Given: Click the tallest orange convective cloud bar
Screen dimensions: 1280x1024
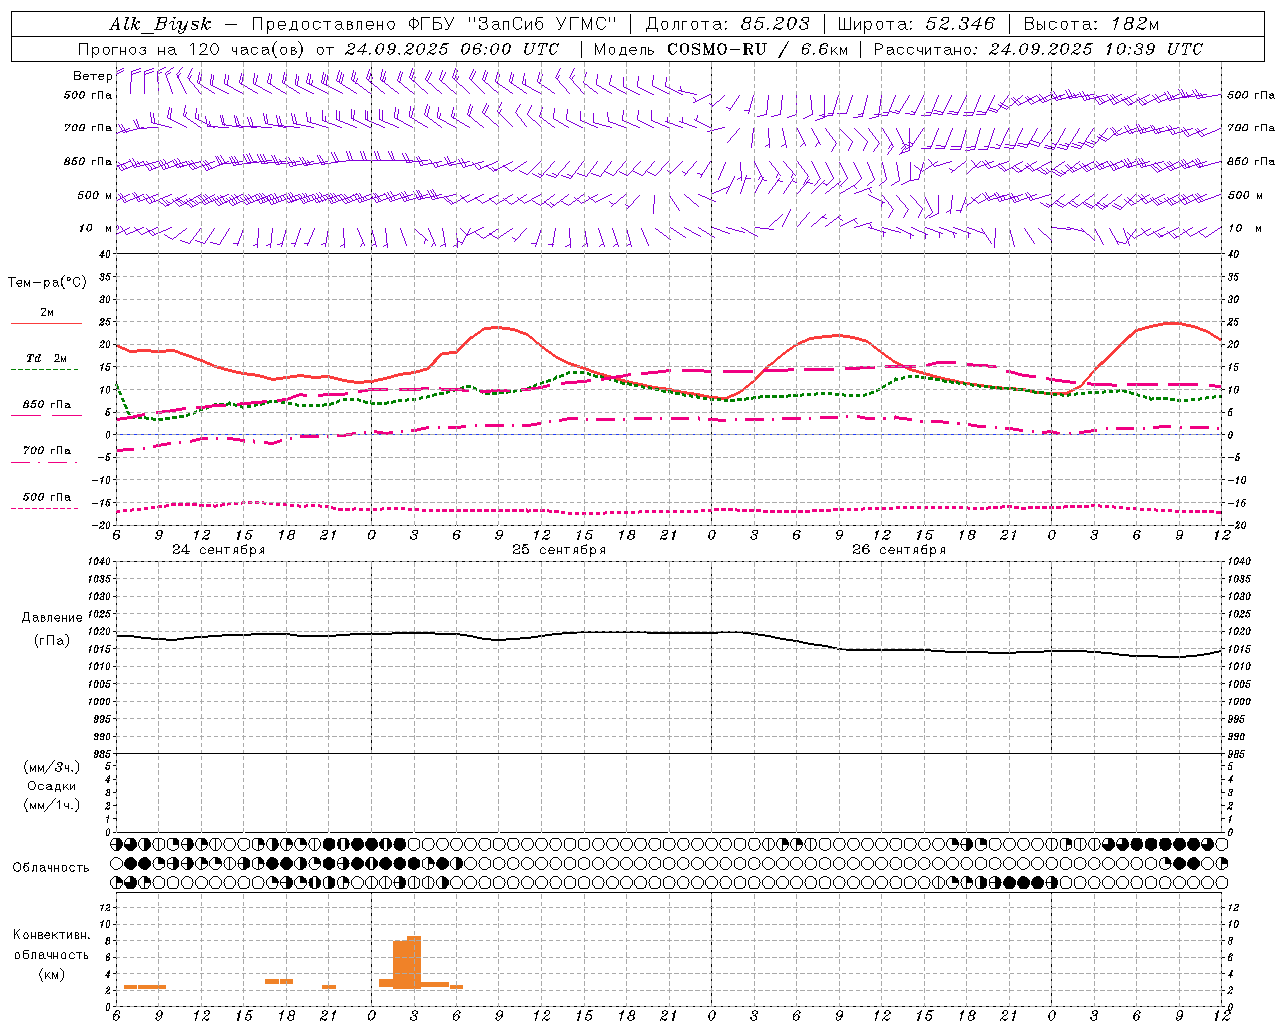Looking at the screenshot, I should tap(414, 962).
